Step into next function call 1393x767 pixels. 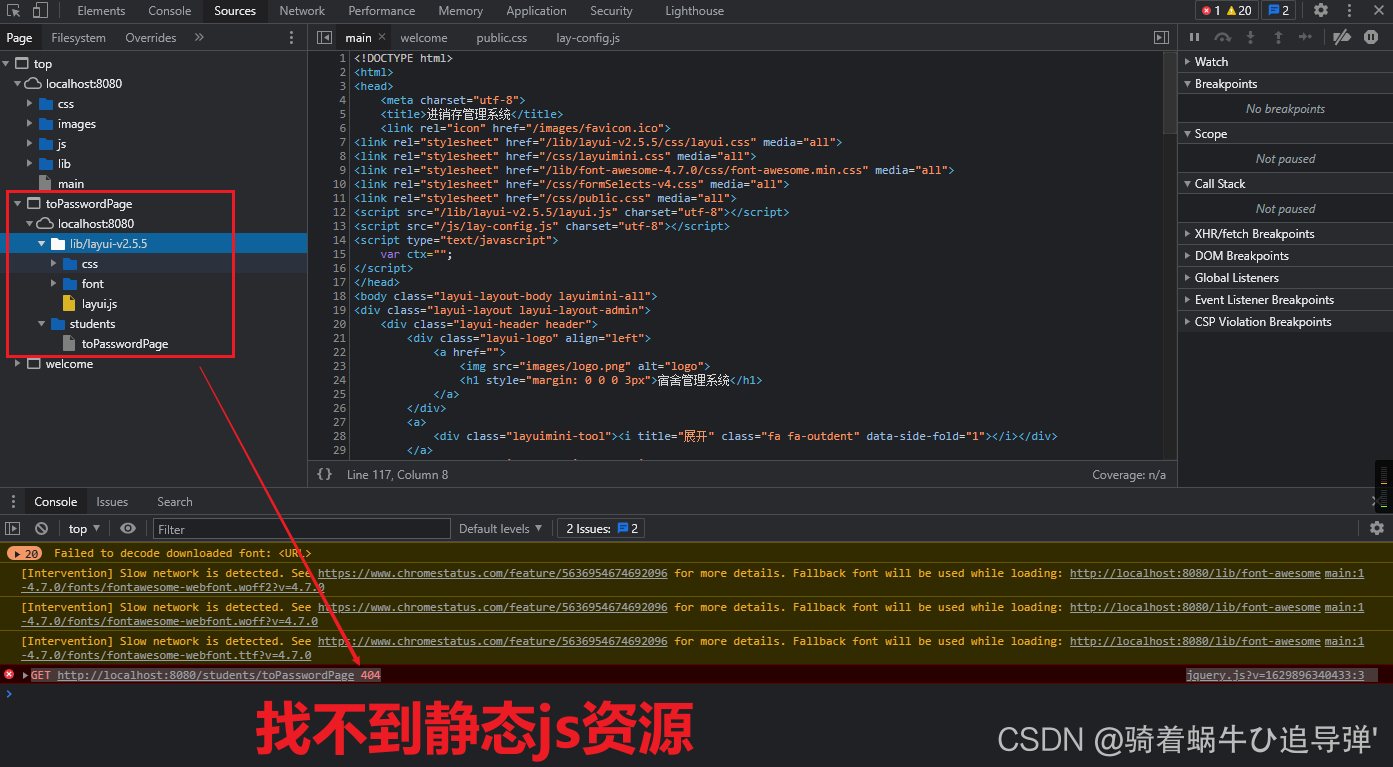[1250, 37]
